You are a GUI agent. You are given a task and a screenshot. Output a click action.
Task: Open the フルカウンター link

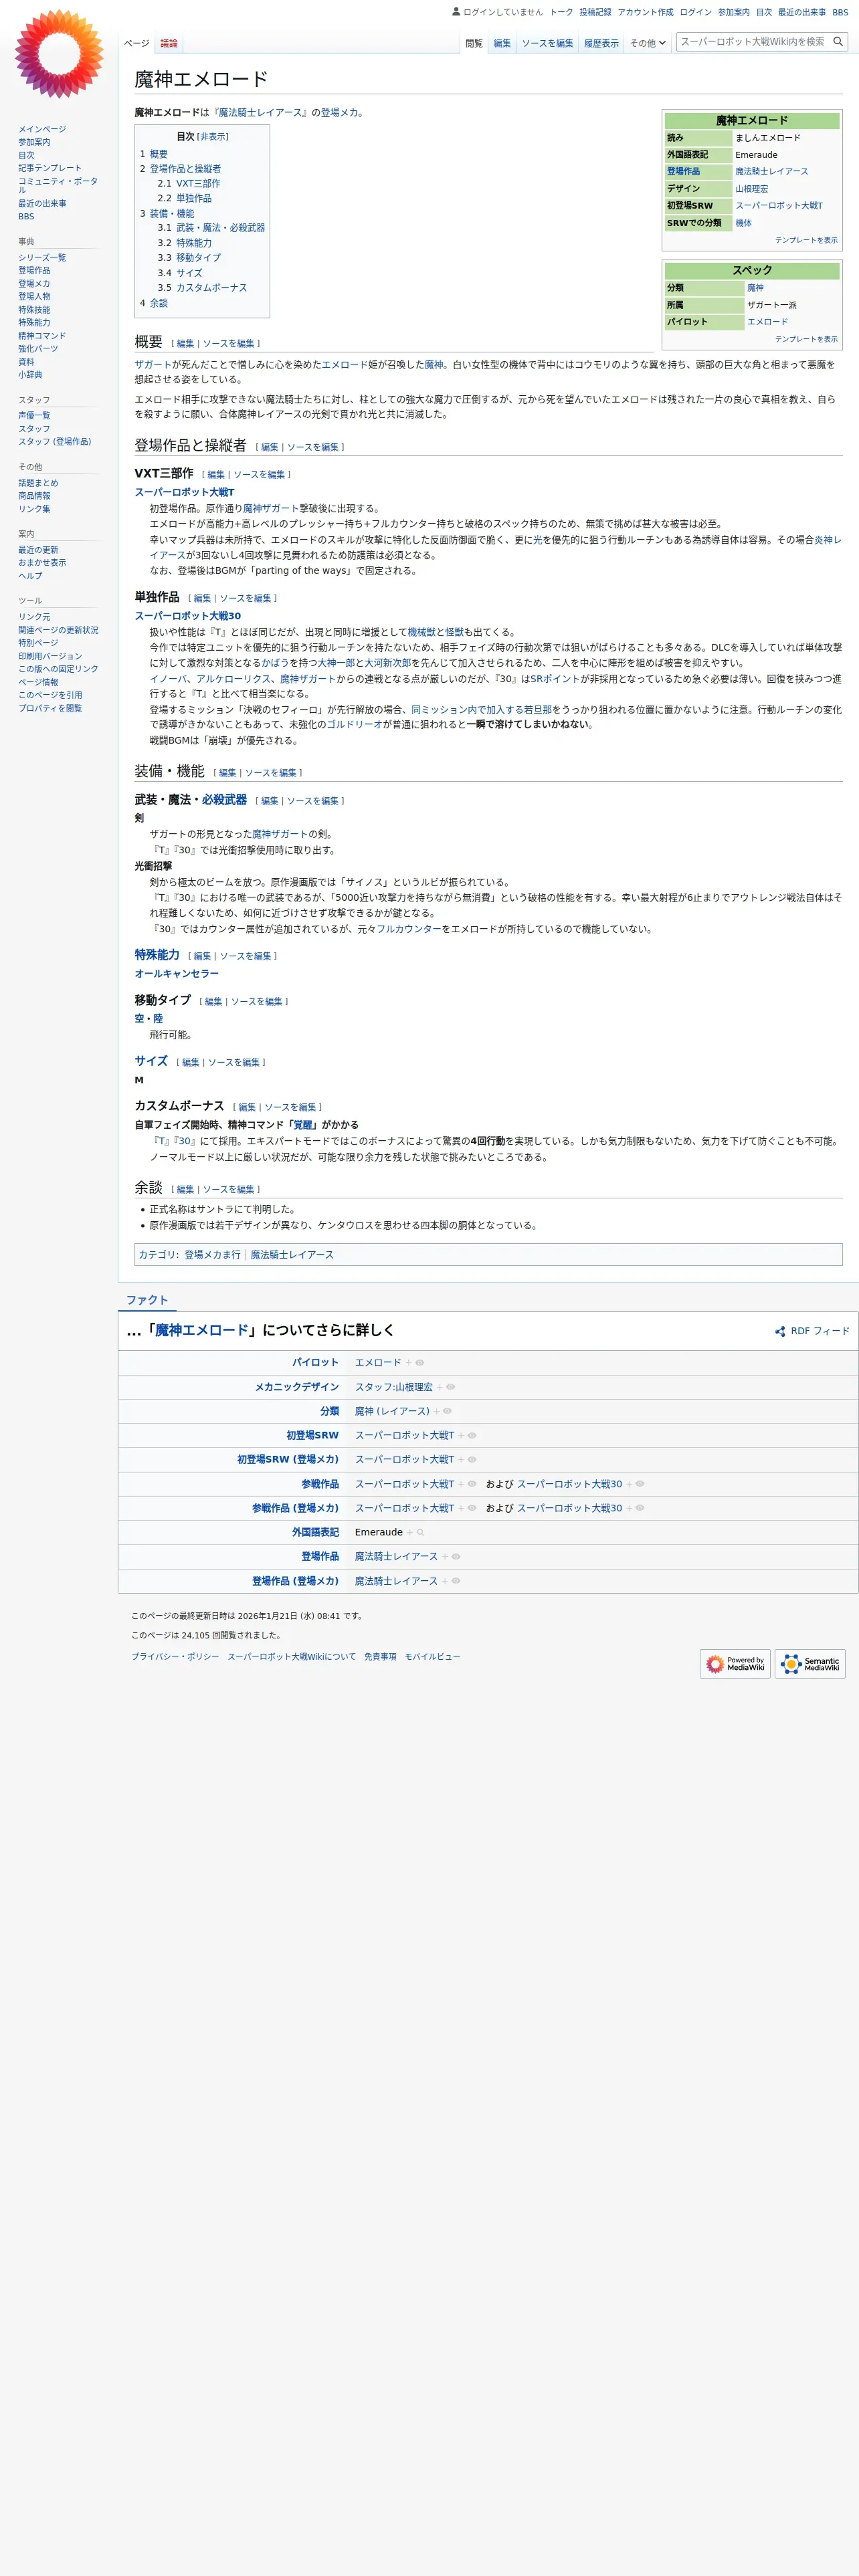tap(409, 929)
